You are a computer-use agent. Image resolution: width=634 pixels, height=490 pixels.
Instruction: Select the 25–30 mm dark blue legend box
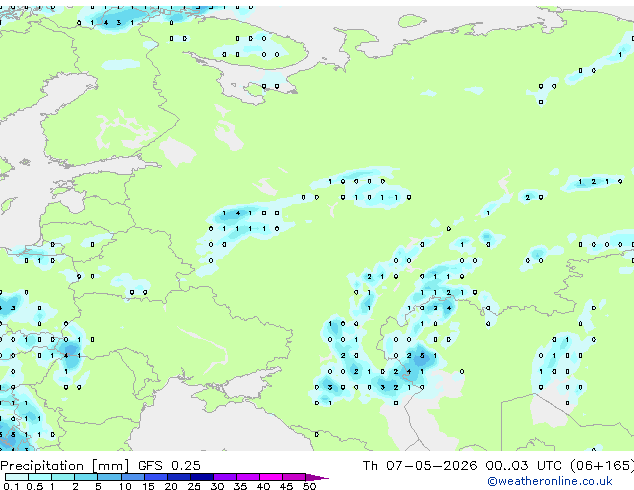tap(202, 477)
